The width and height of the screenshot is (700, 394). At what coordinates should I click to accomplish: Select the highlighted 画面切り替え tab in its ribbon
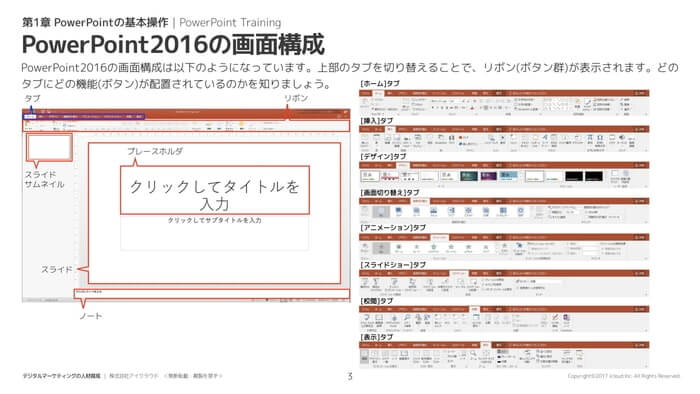click(420, 201)
